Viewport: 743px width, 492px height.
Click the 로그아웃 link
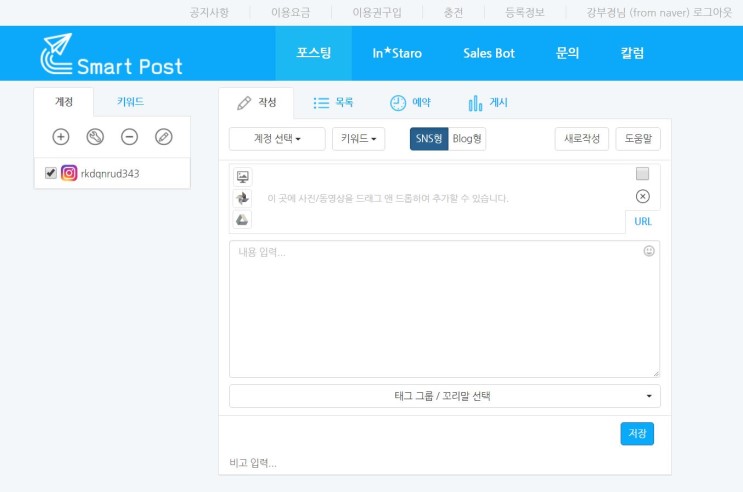coord(713,13)
